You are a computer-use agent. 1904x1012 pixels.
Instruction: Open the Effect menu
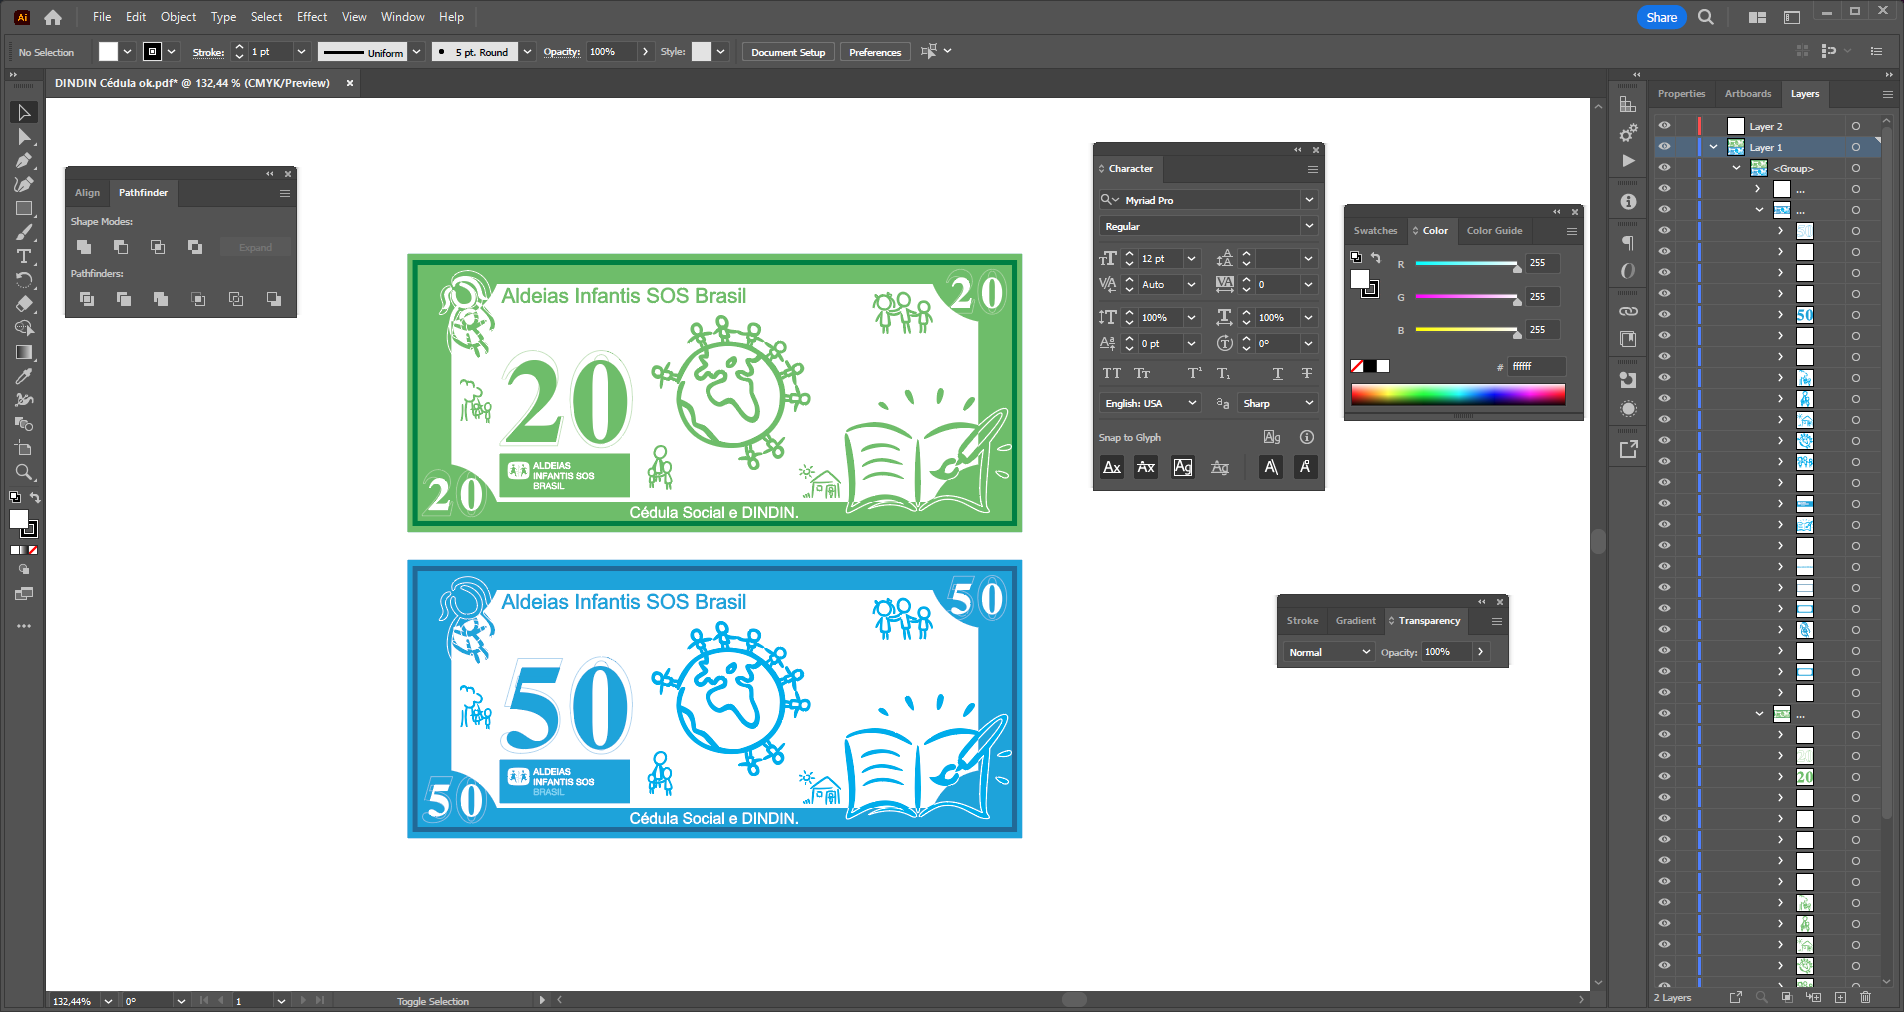click(312, 17)
